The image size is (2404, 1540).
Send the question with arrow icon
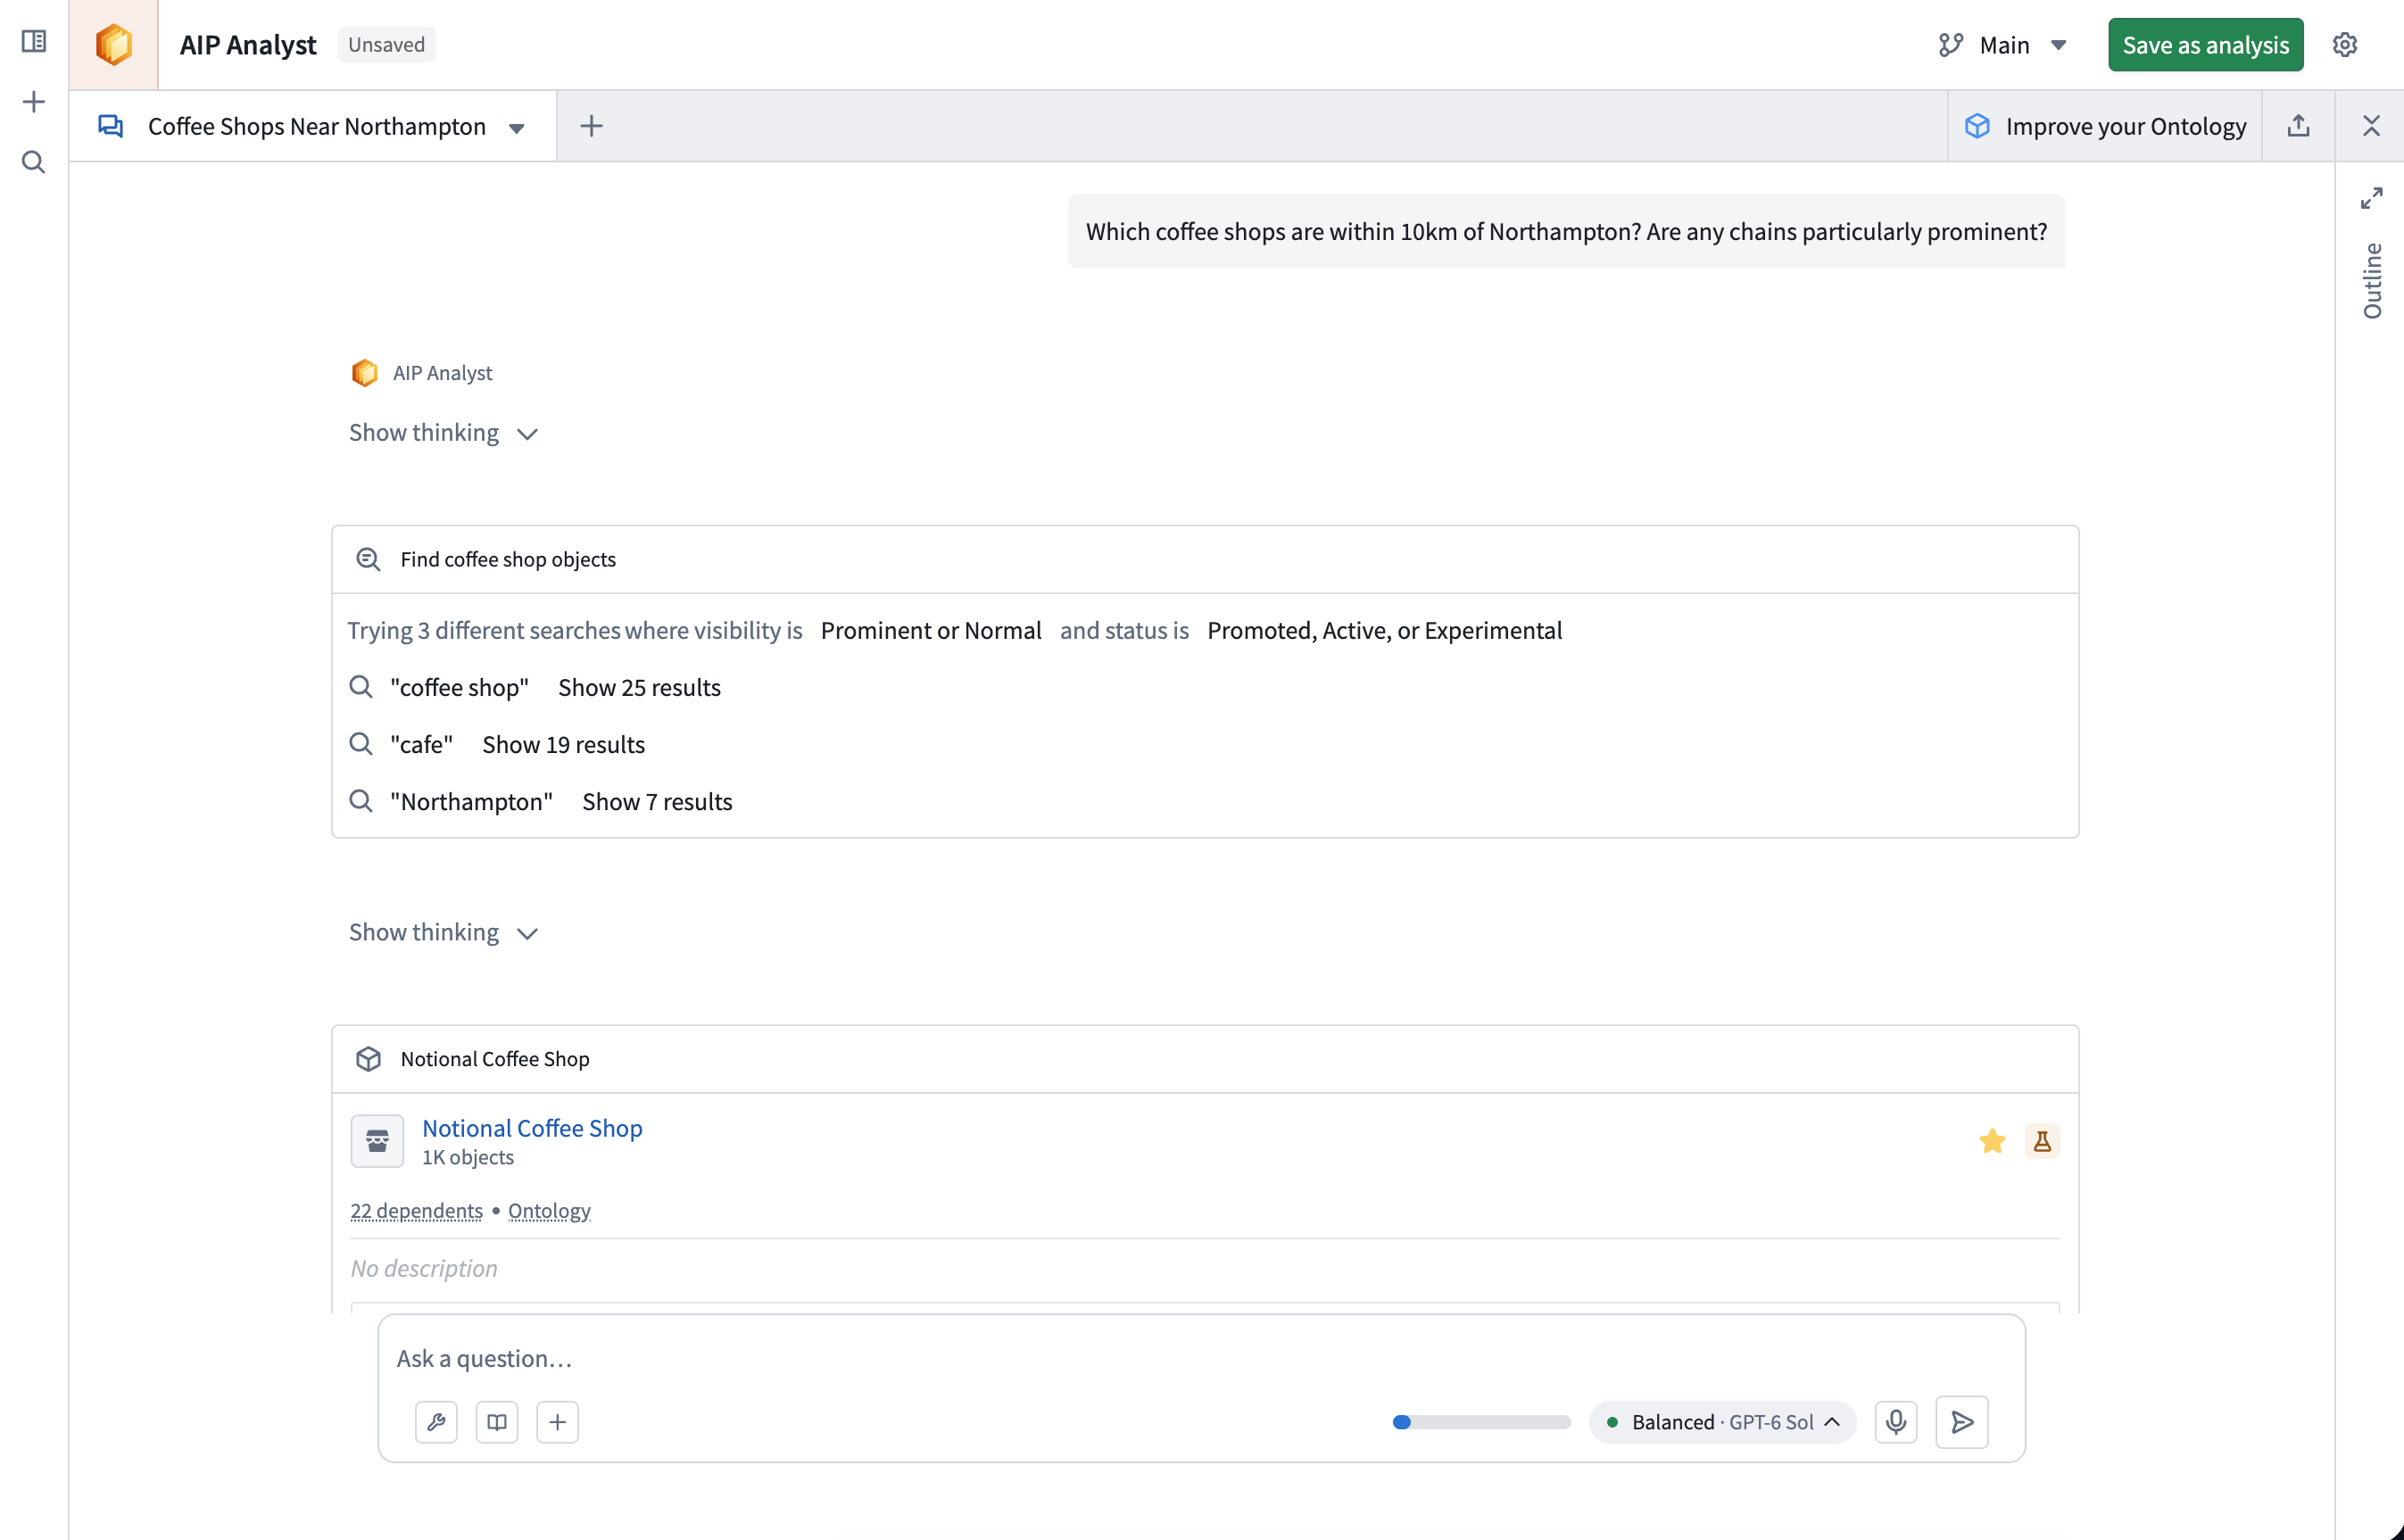point(1962,1421)
